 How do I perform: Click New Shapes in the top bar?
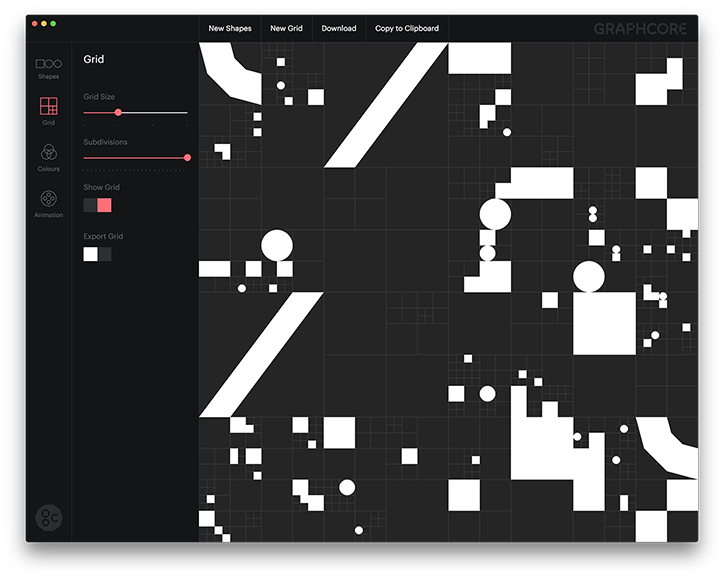click(230, 28)
